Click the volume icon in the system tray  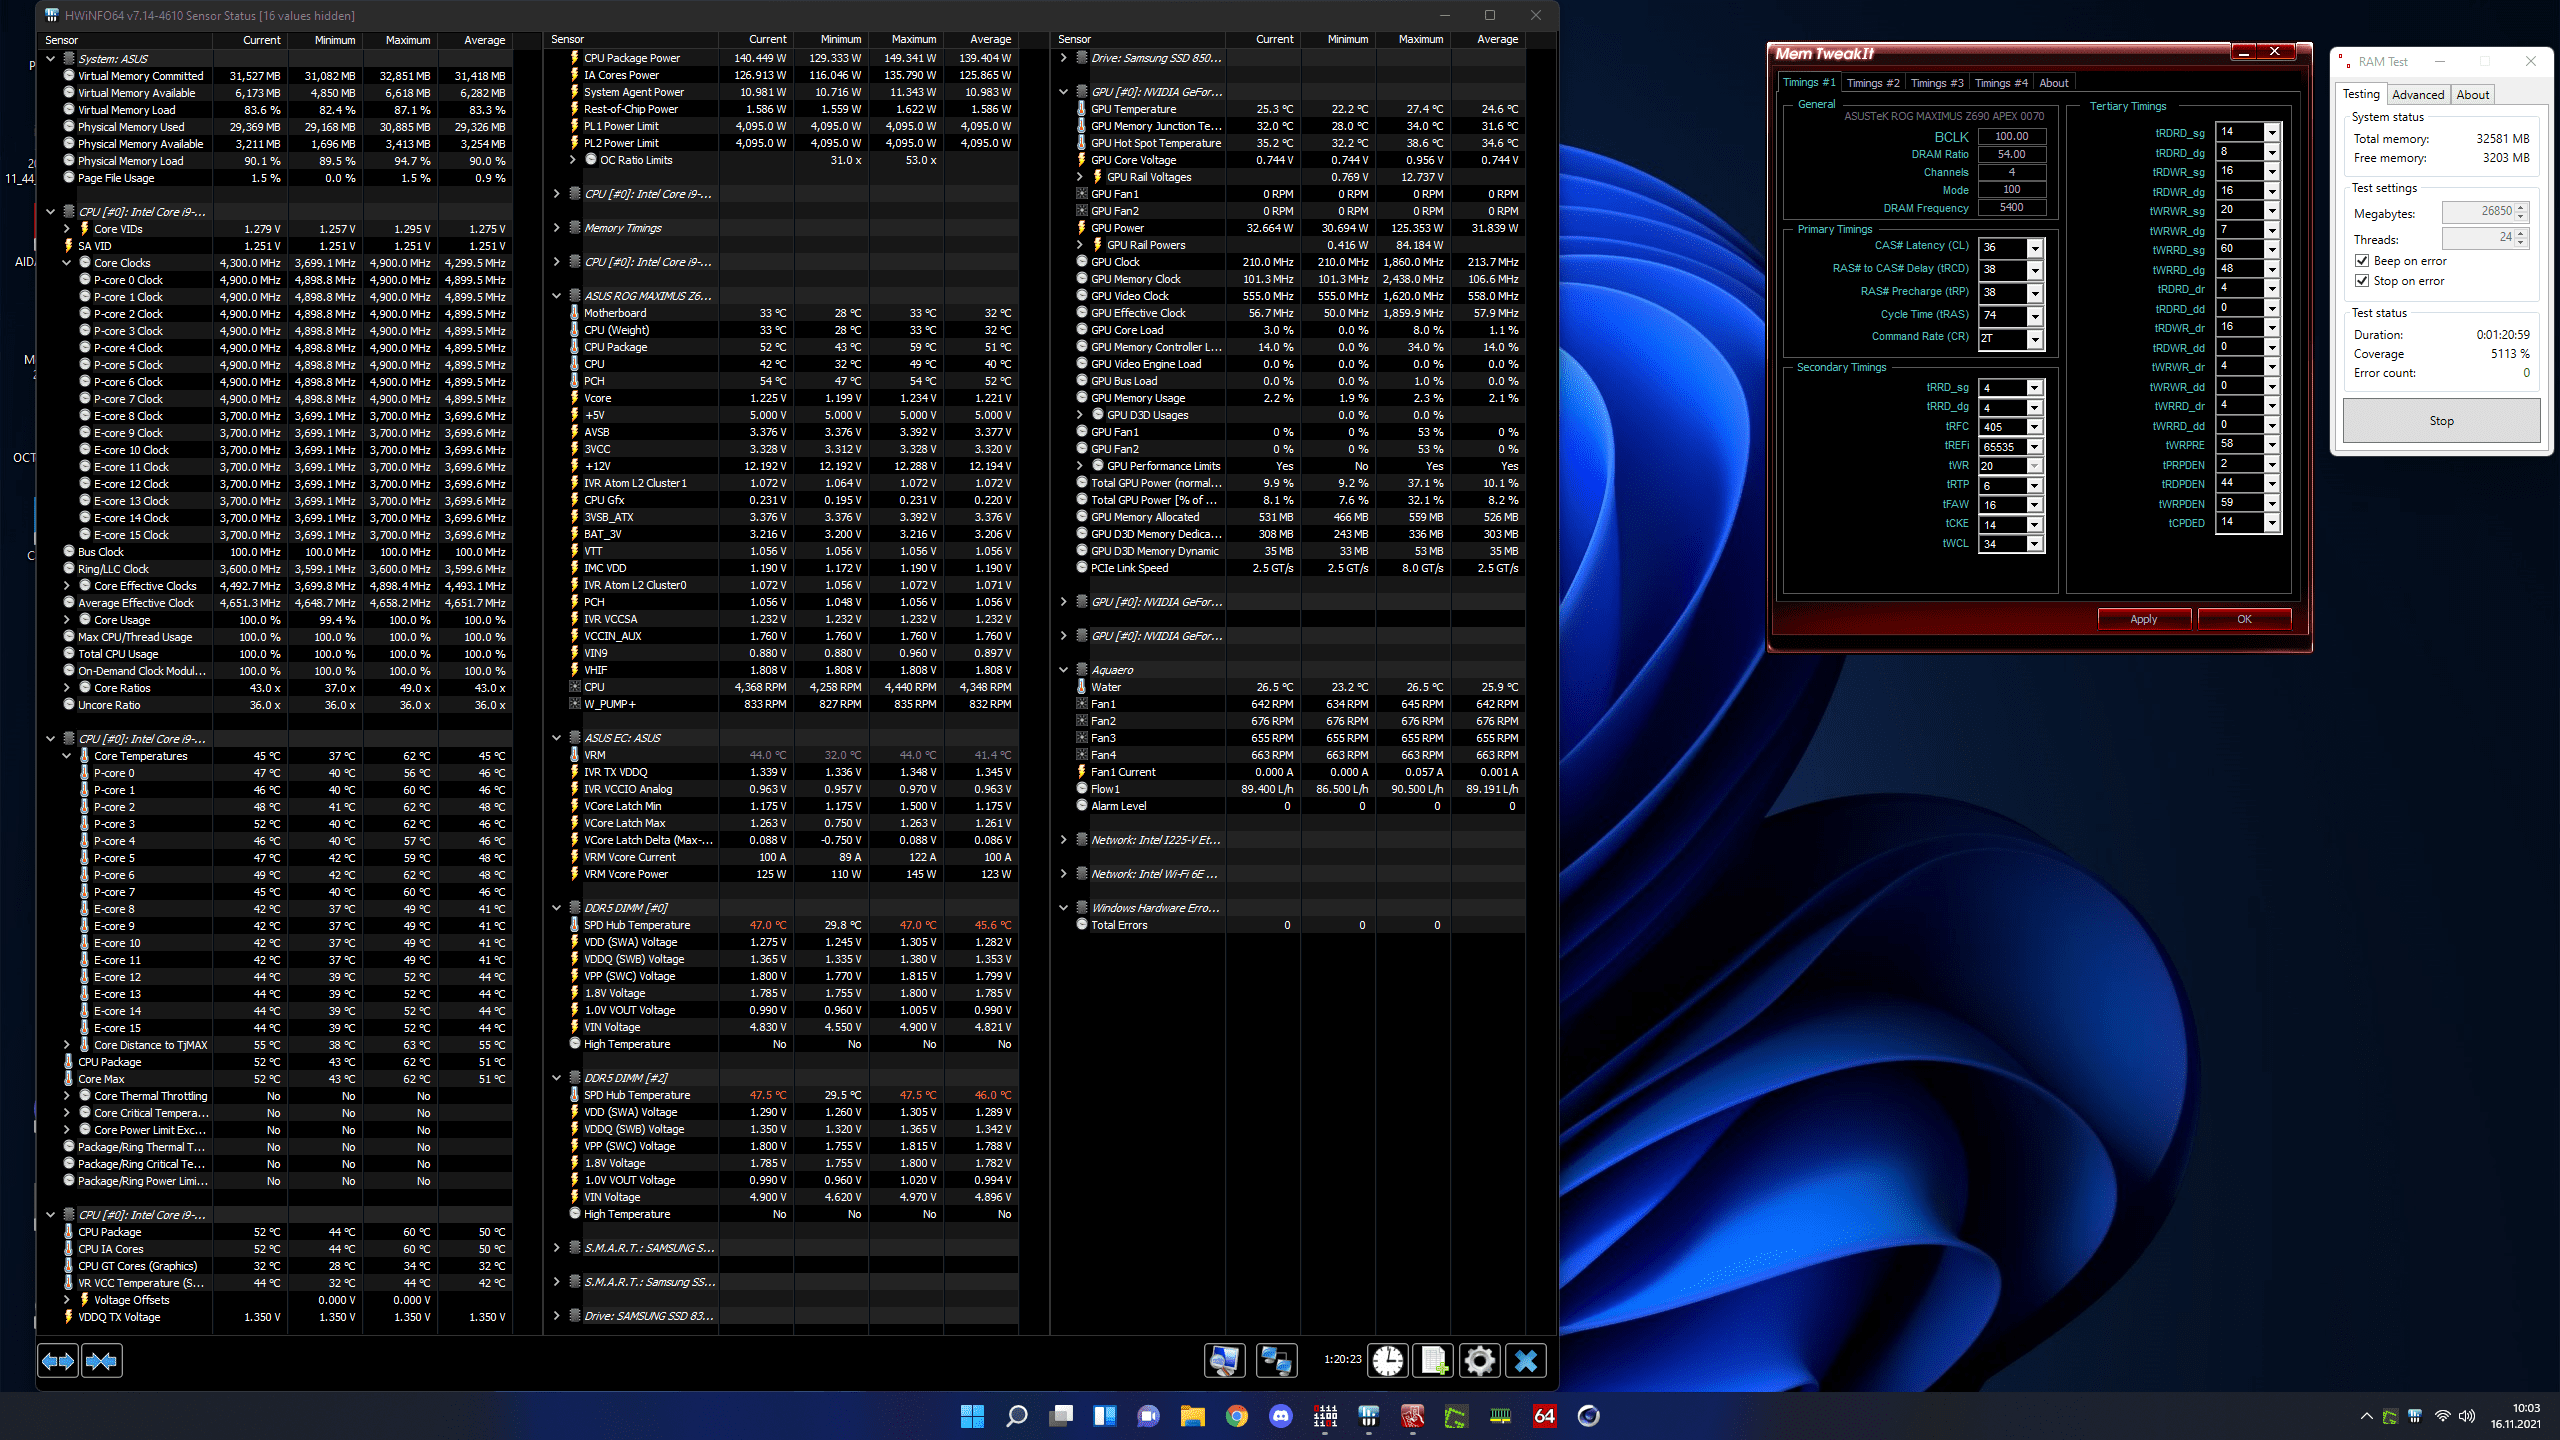(2467, 1416)
